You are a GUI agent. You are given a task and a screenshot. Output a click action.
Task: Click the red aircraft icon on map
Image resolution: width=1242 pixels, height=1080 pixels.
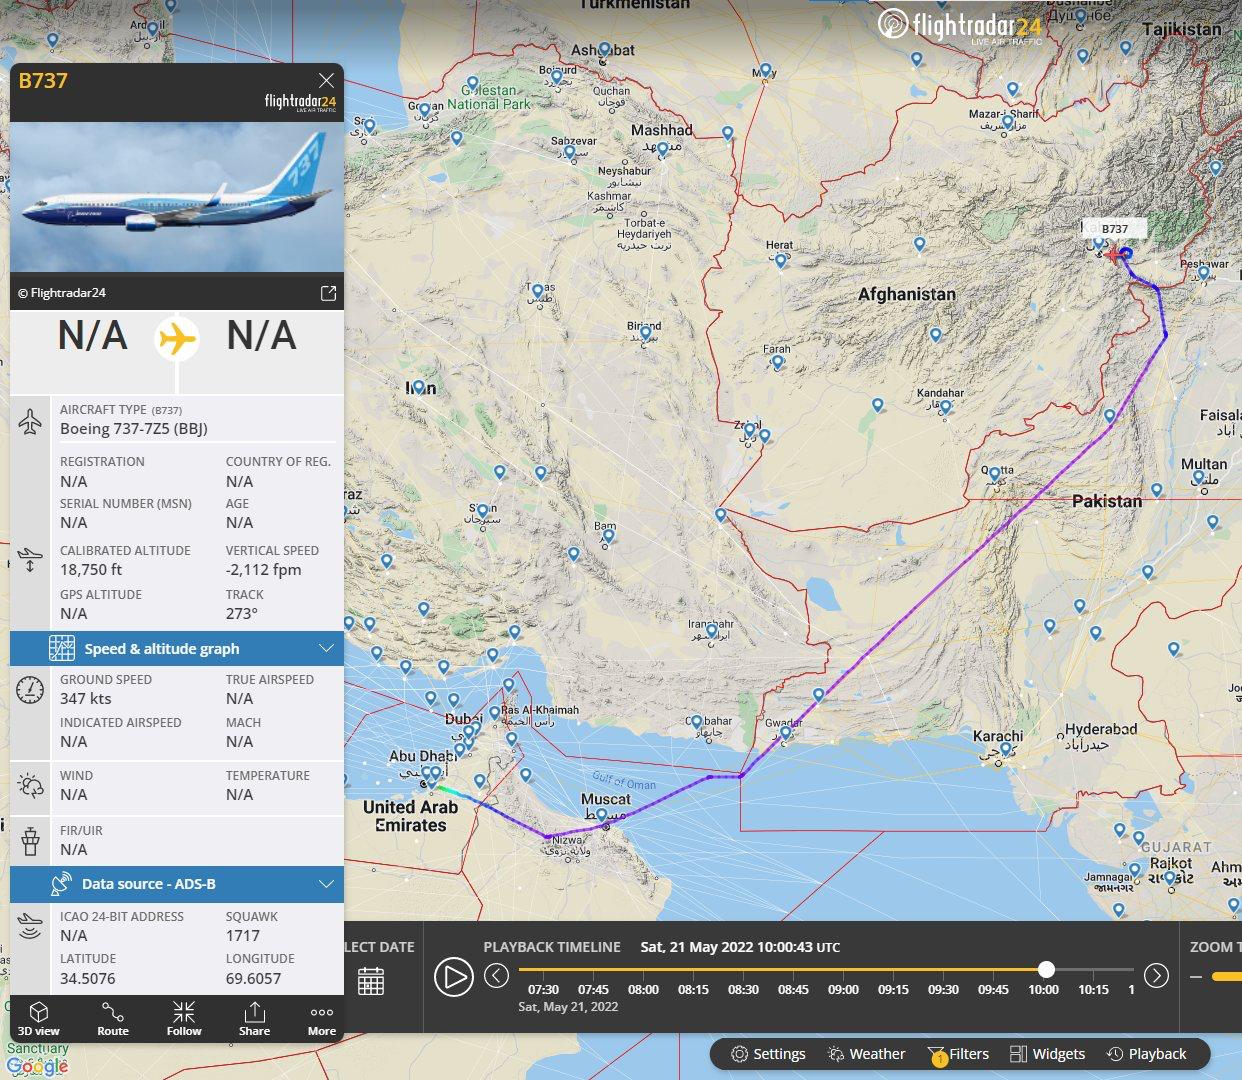tap(1115, 254)
